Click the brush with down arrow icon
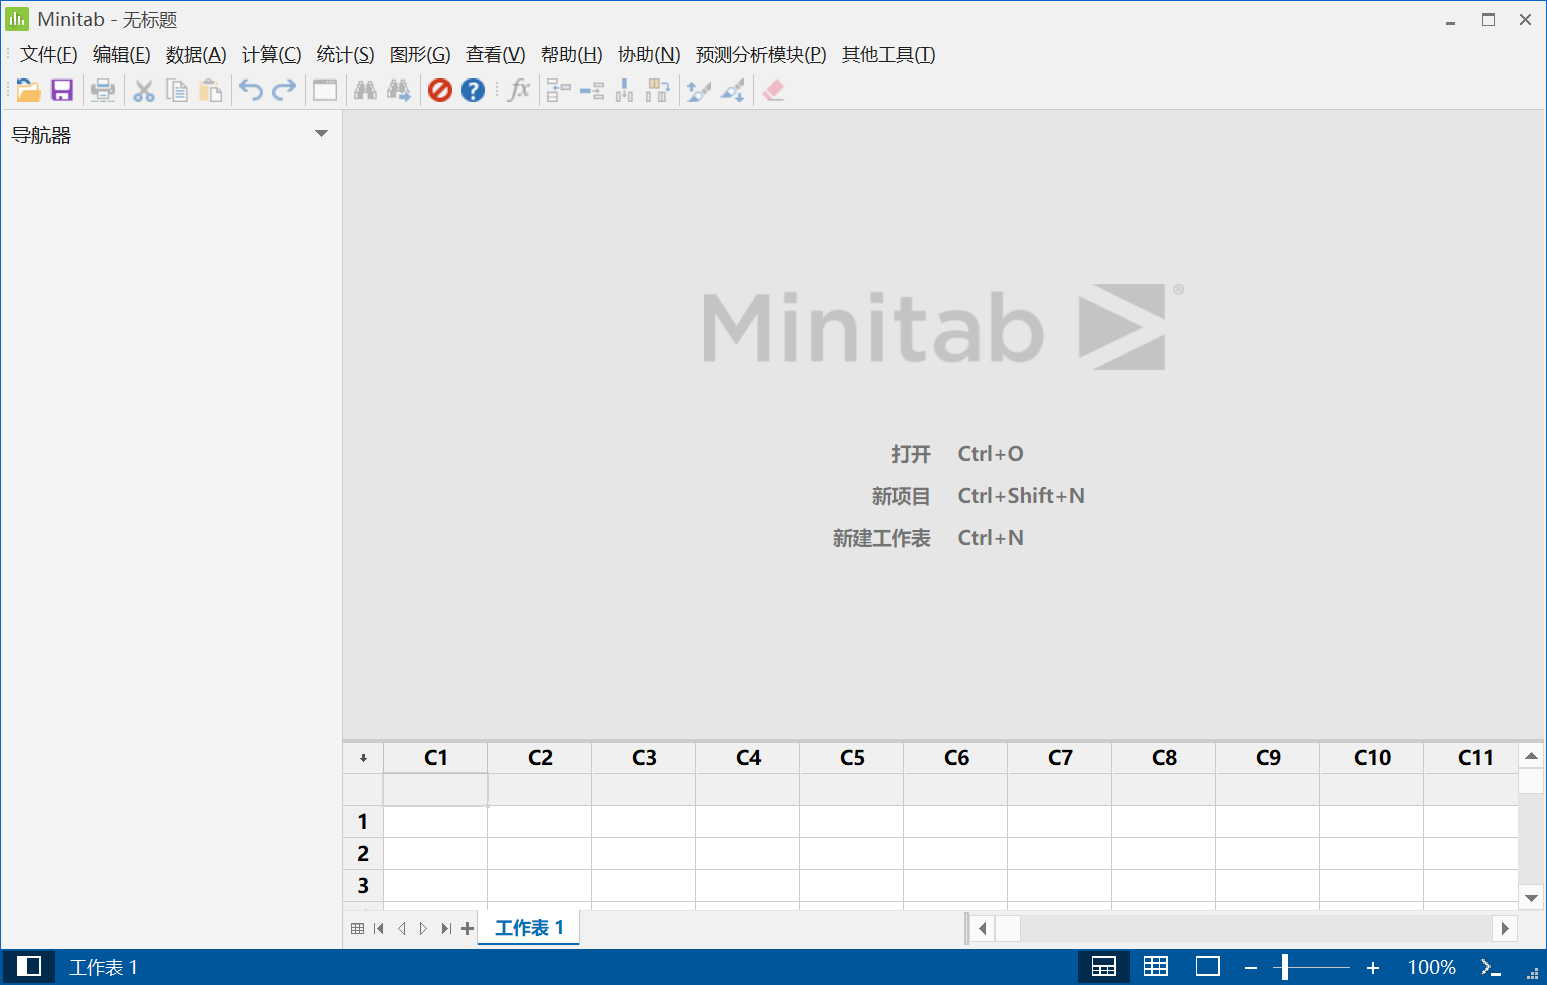Viewport: 1547px width, 985px height. coord(732,90)
